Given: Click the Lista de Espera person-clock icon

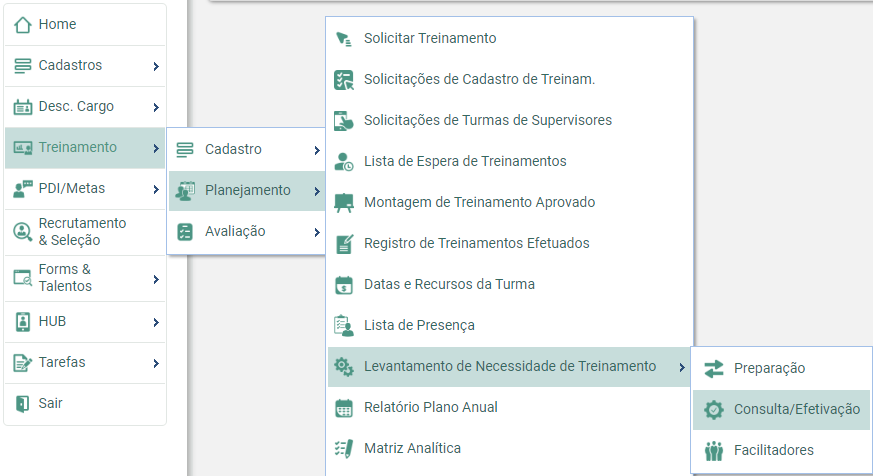Looking at the screenshot, I should [344, 161].
